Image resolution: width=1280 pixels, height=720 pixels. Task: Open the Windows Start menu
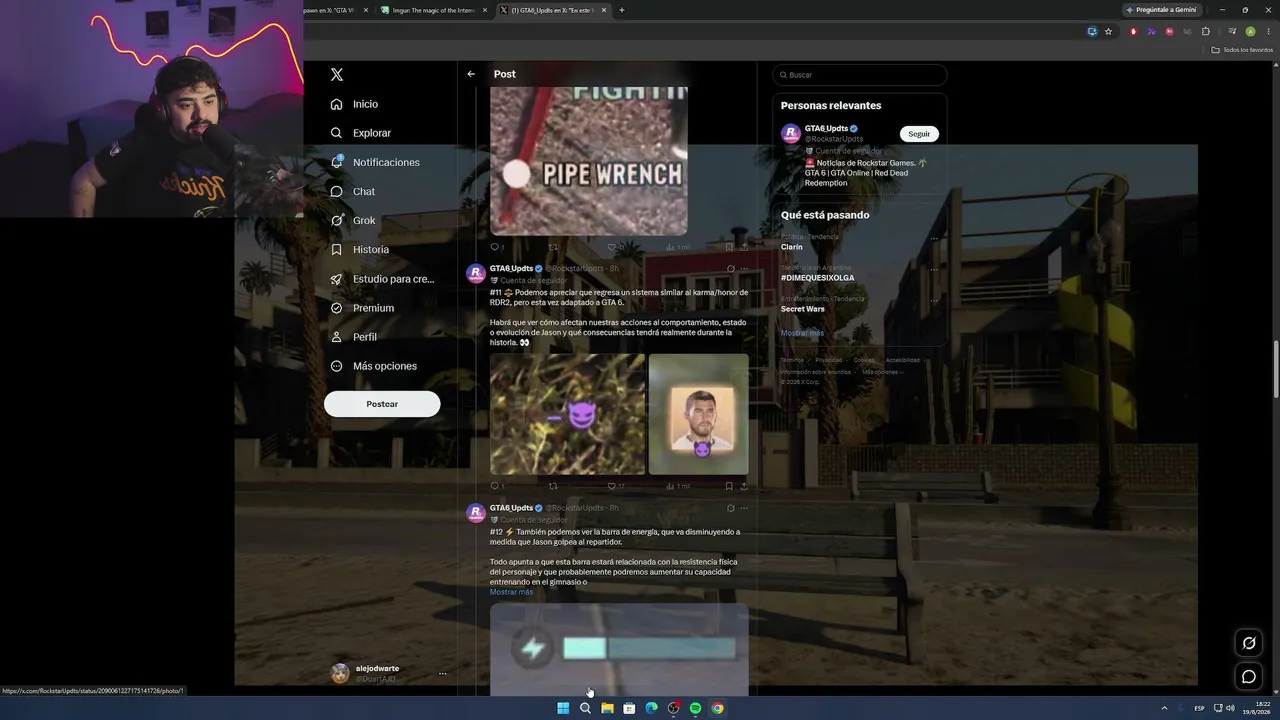[x=563, y=708]
